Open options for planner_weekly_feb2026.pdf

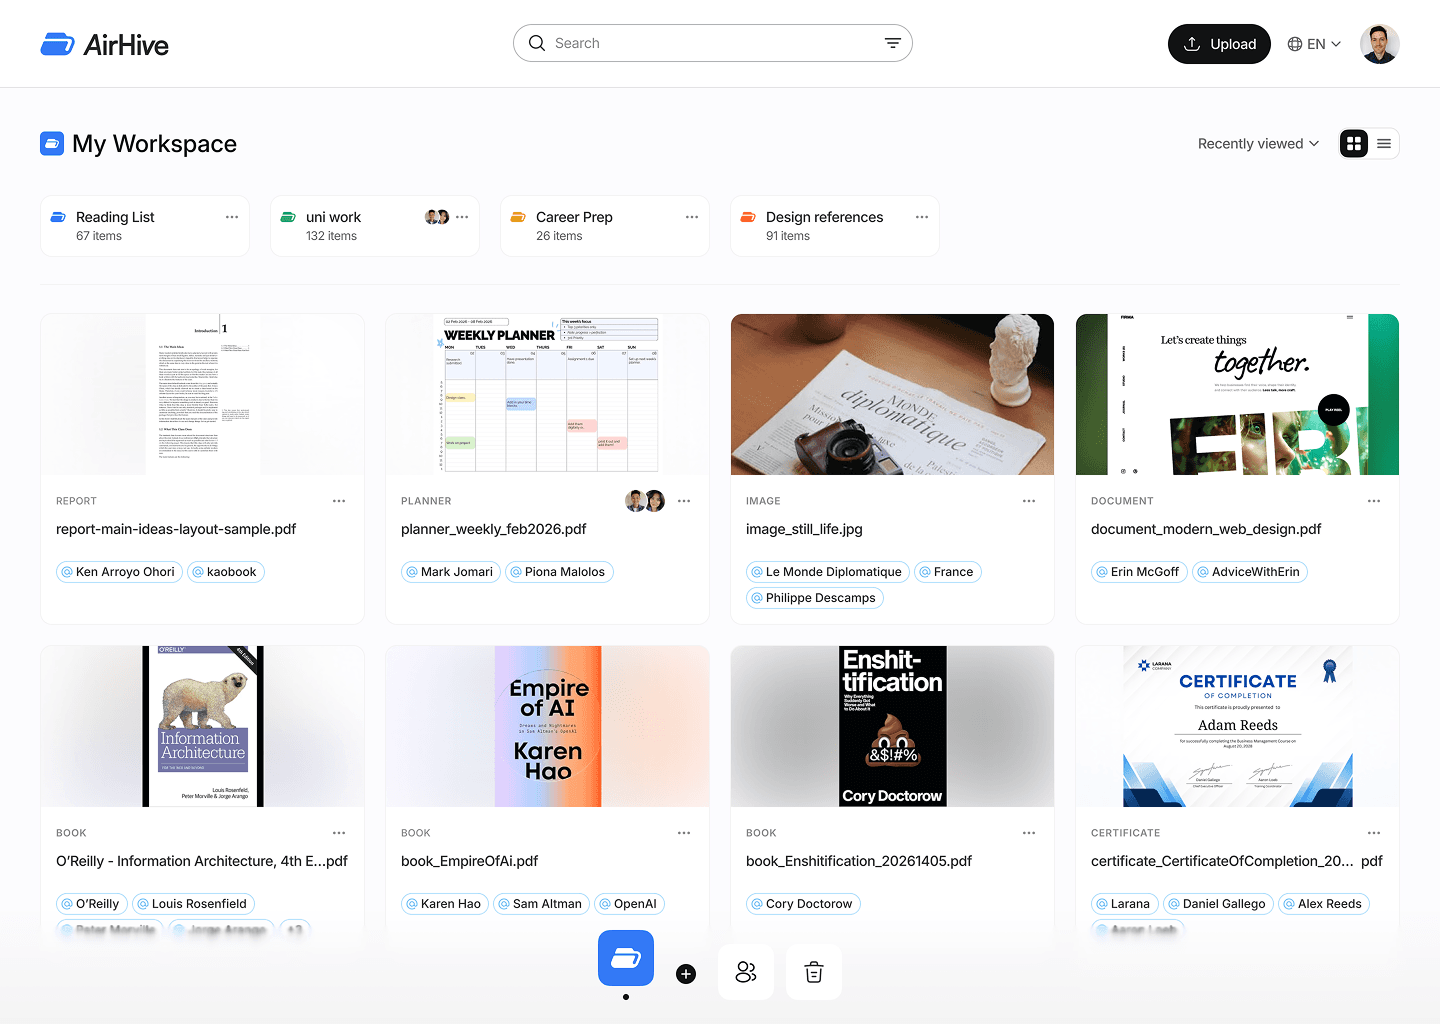point(684,501)
